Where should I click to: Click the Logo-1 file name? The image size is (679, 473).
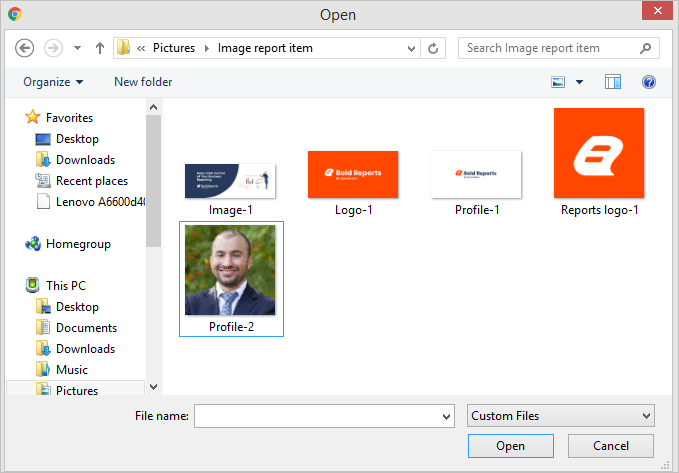click(x=353, y=210)
